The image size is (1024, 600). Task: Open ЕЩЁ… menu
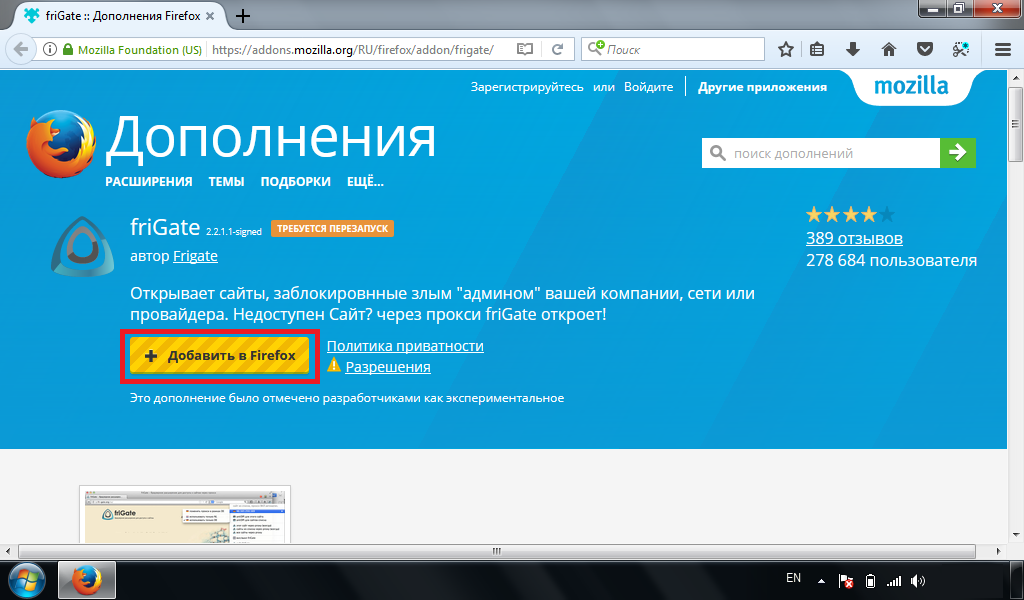(x=365, y=182)
